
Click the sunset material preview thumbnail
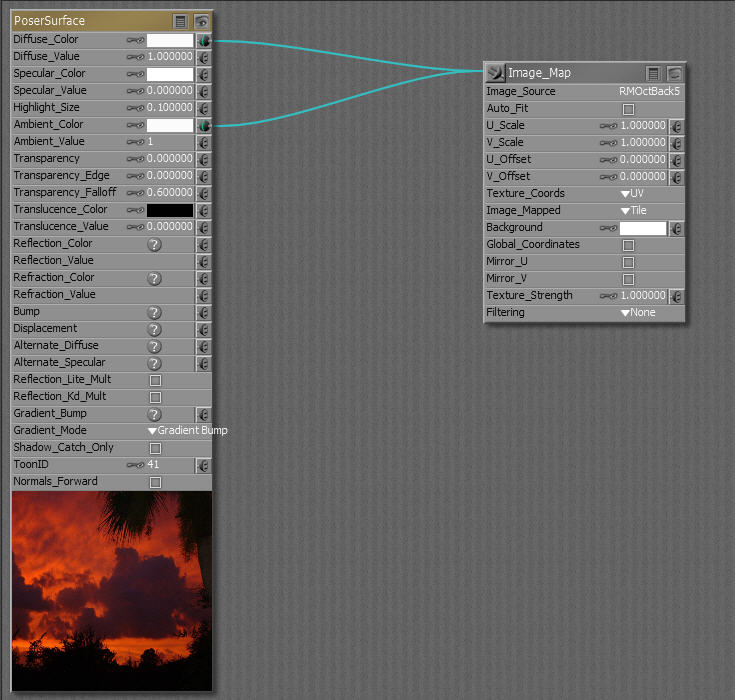[x=112, y=591]
